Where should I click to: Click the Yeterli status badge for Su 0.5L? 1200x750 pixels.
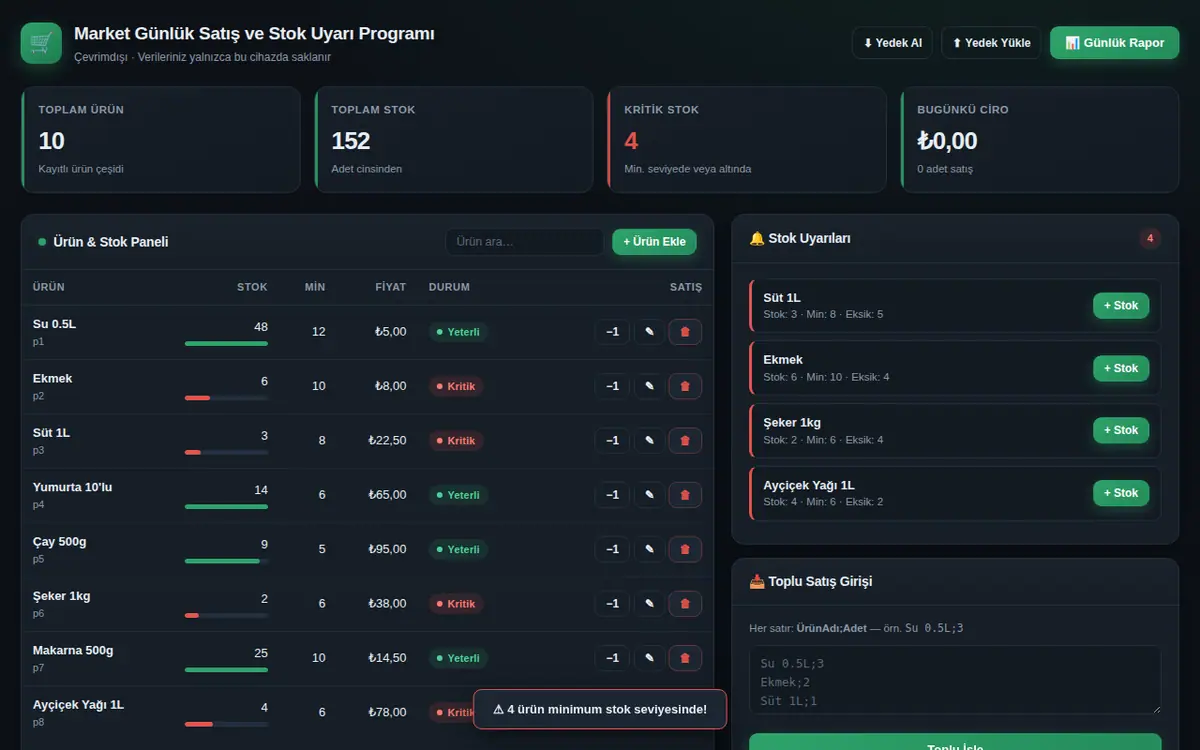(458, 332)
